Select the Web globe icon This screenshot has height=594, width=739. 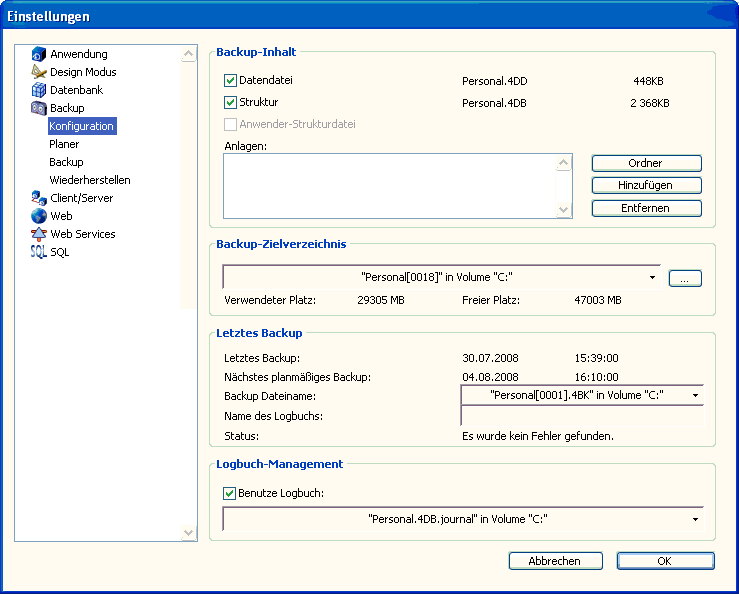pyautogui.click(x=39, y=216)
